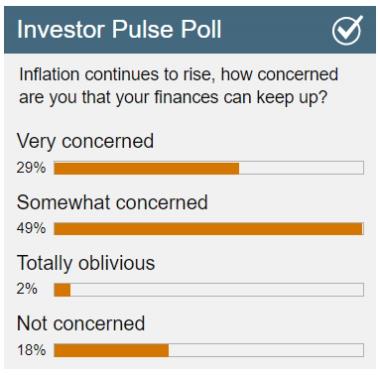Click empty track of Totally oblivious bar
This screenshot has width=380, height=375.
click(217, 290)
